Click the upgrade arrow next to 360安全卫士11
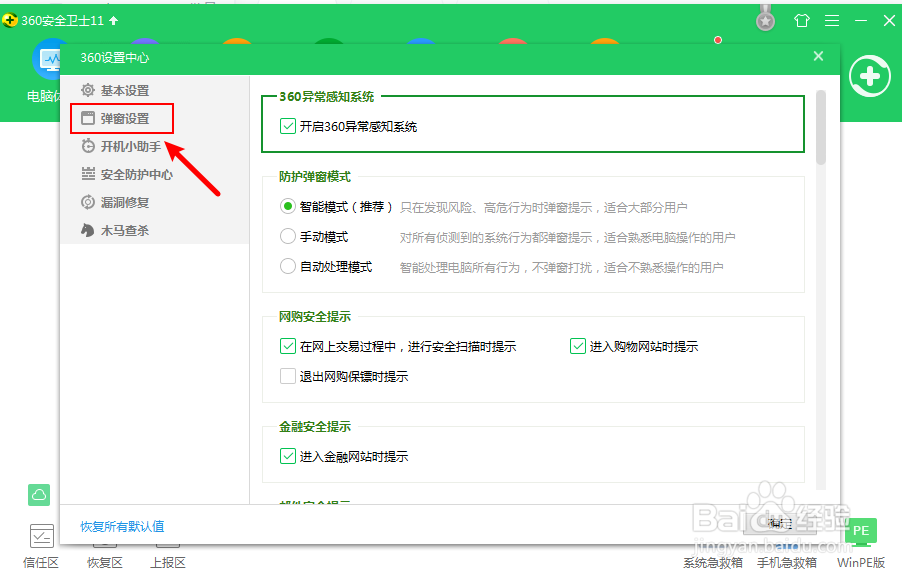Viewport: 902px width, 577px height. [114, 21]
